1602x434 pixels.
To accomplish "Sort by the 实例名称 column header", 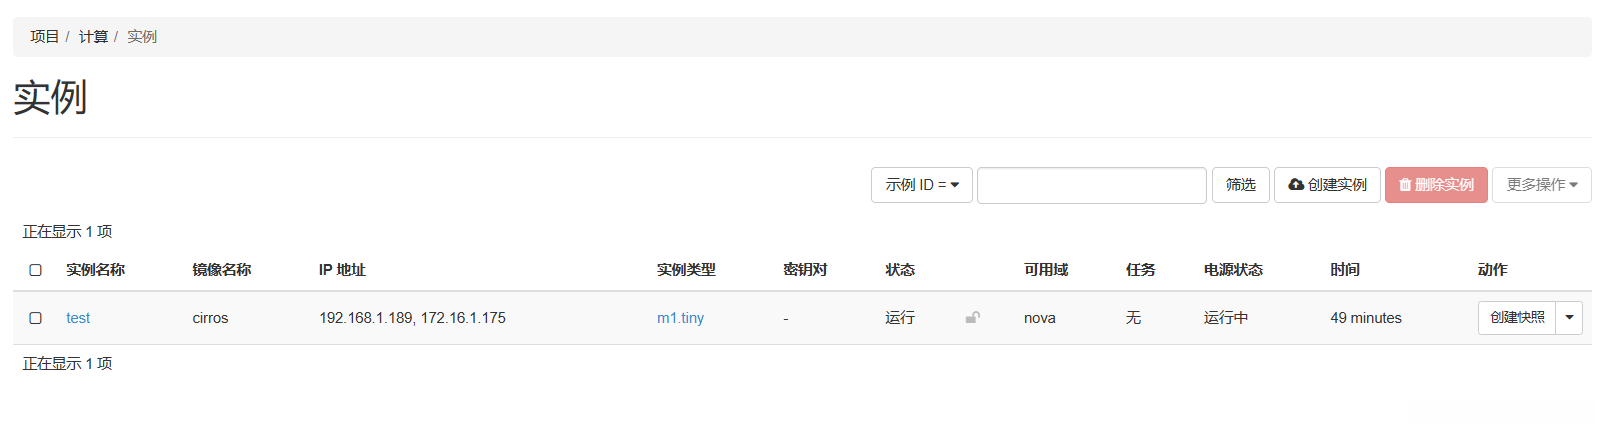I will point(95,270).
